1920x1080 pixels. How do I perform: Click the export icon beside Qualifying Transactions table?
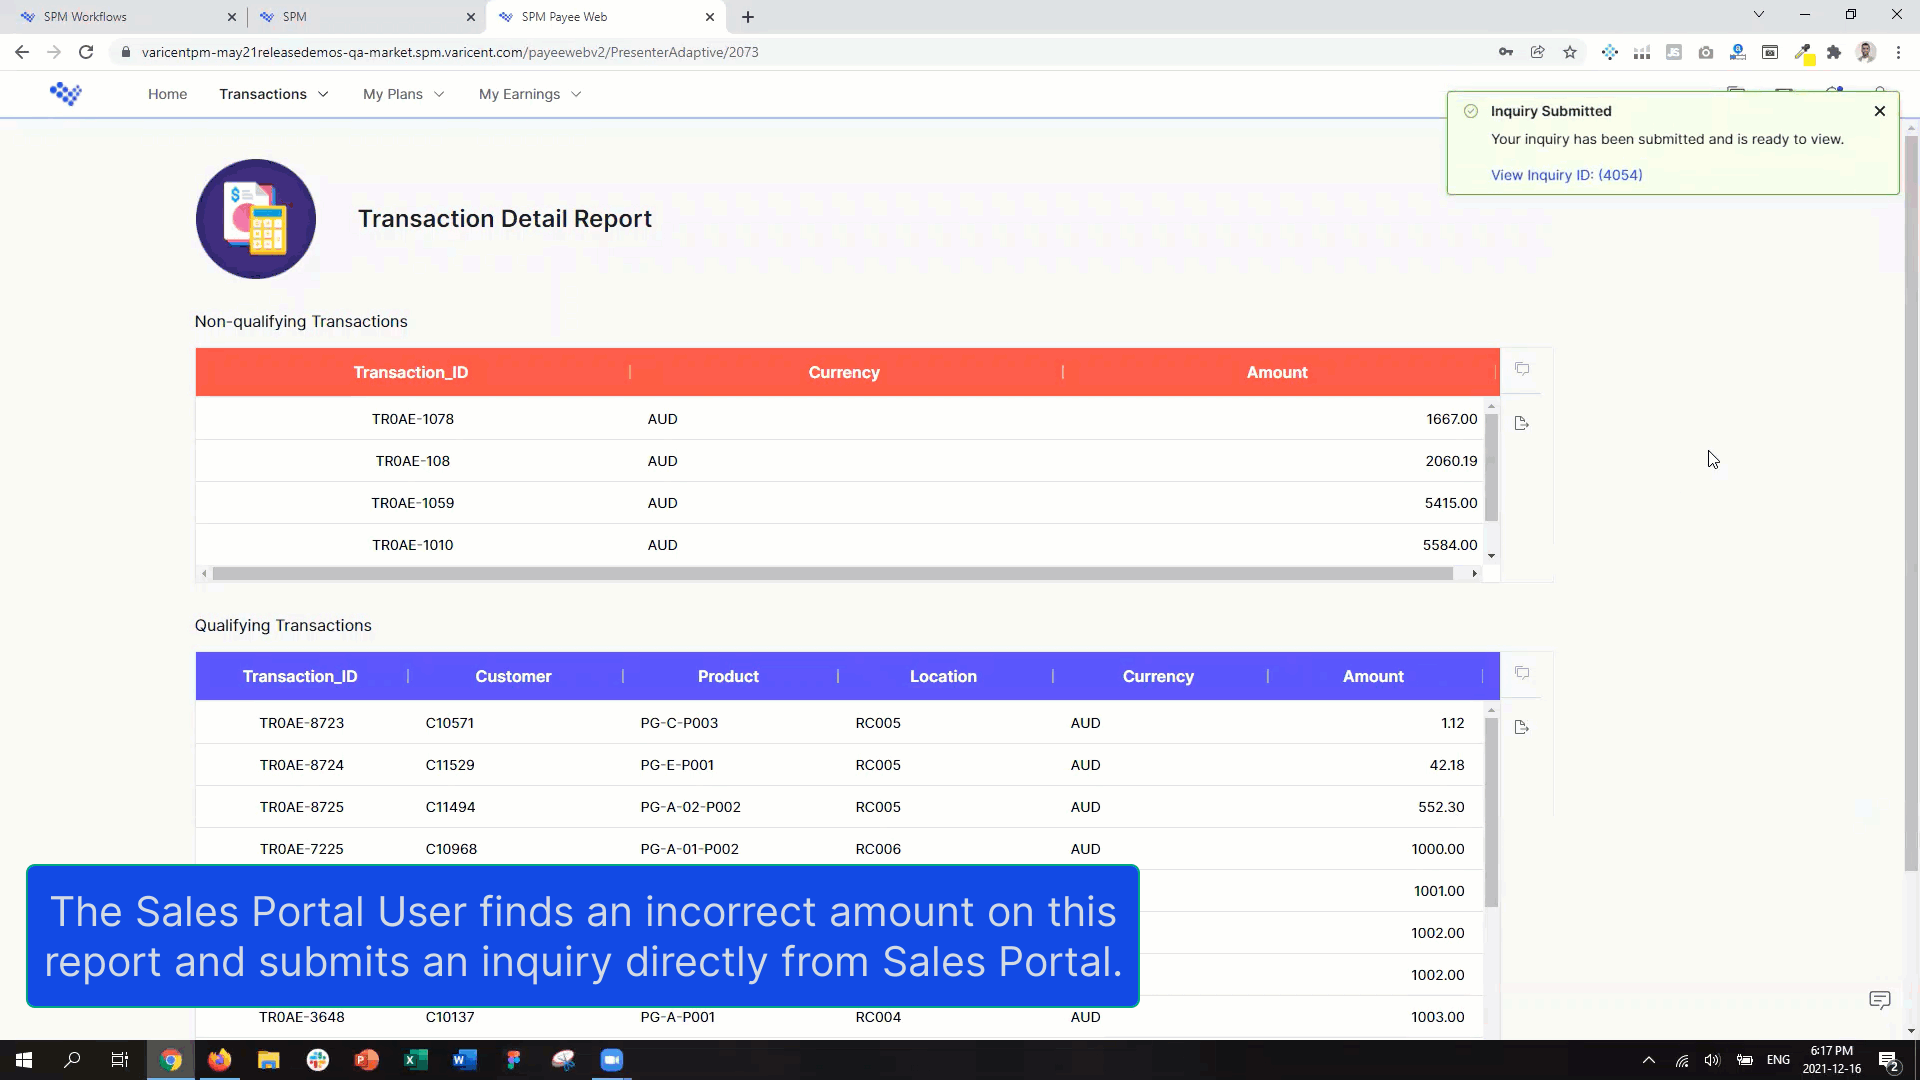tap(1522, 727)
